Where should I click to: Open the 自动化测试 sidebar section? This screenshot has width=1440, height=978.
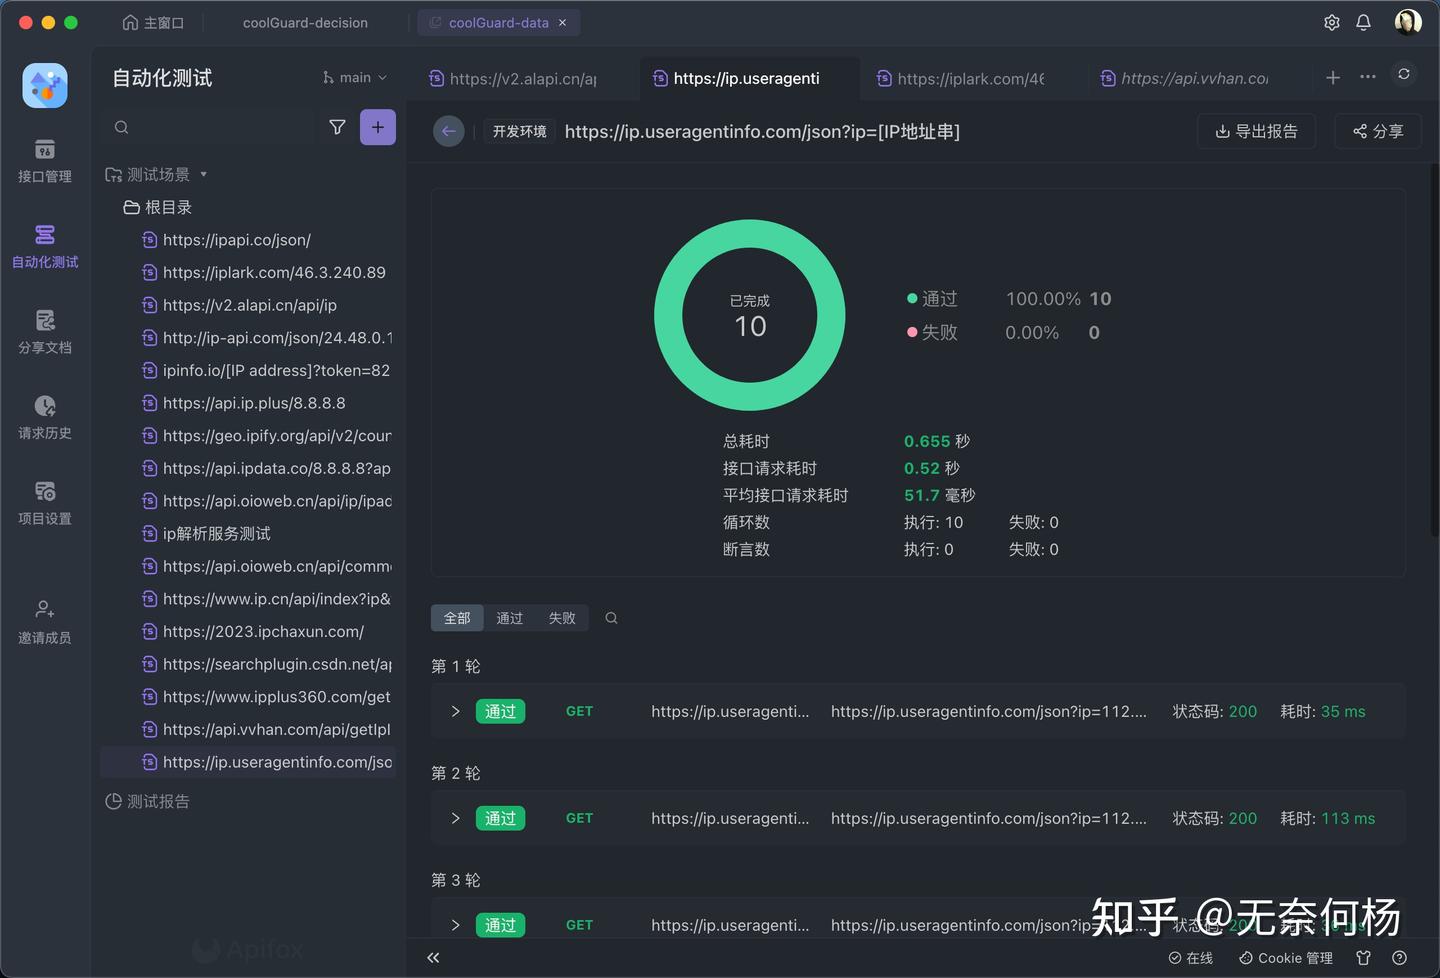(45, 247)
